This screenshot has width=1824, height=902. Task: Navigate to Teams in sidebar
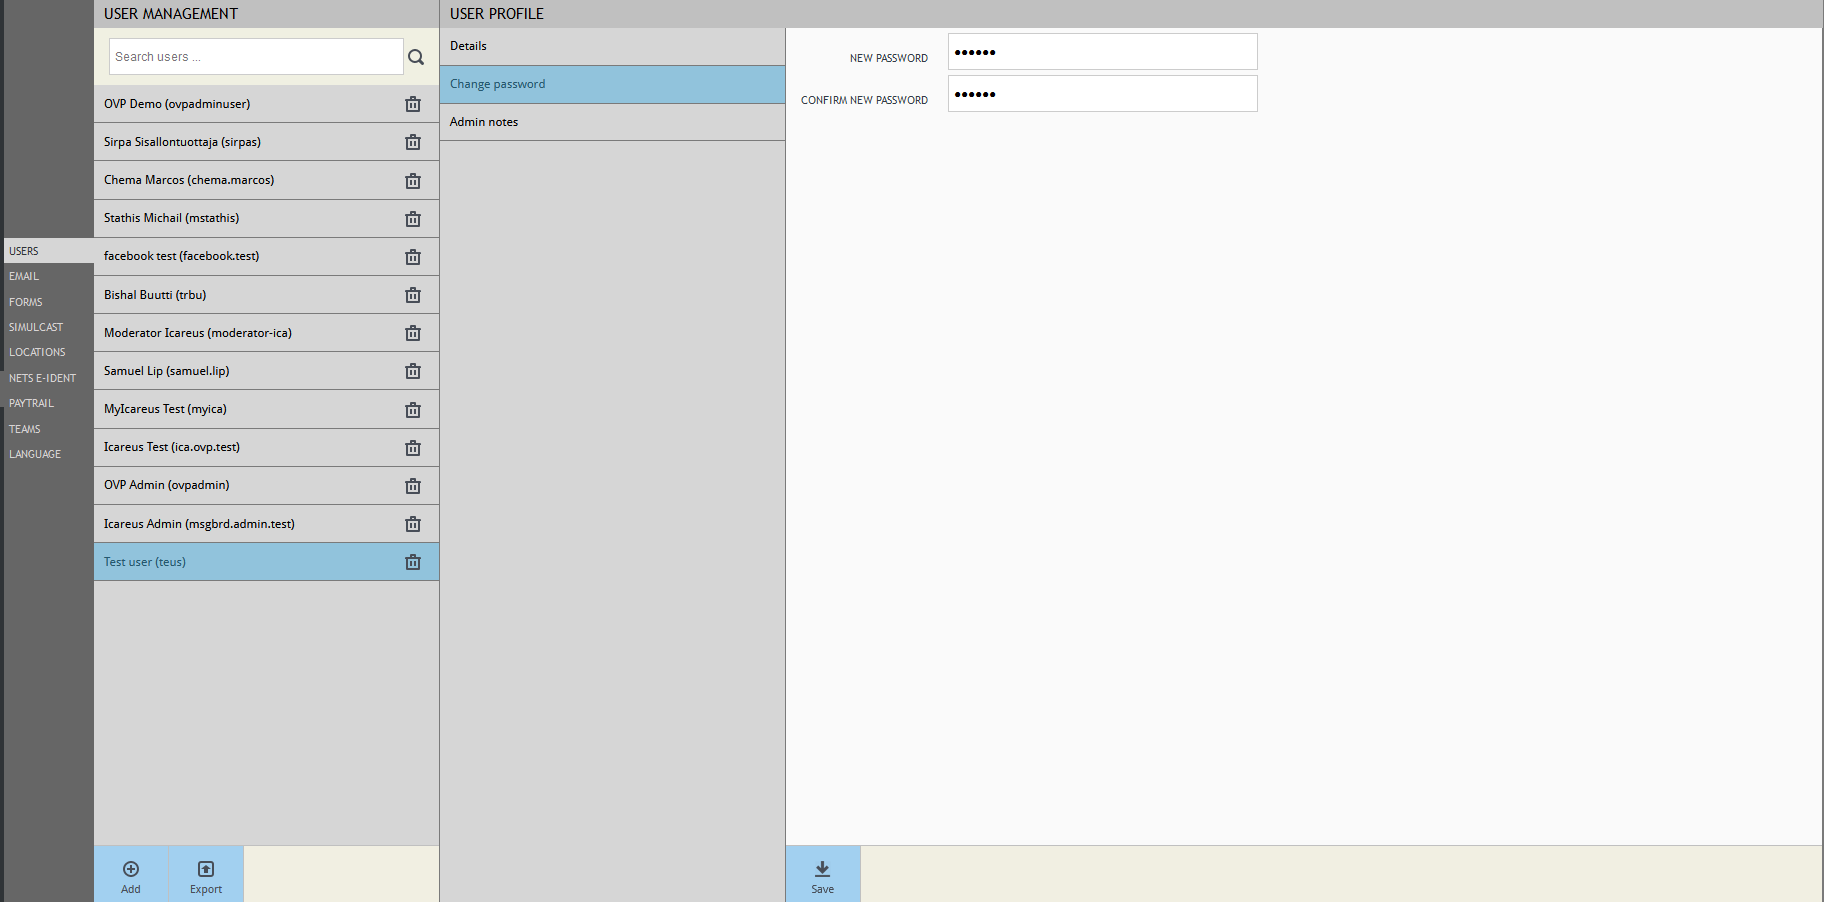click(25, 429)
